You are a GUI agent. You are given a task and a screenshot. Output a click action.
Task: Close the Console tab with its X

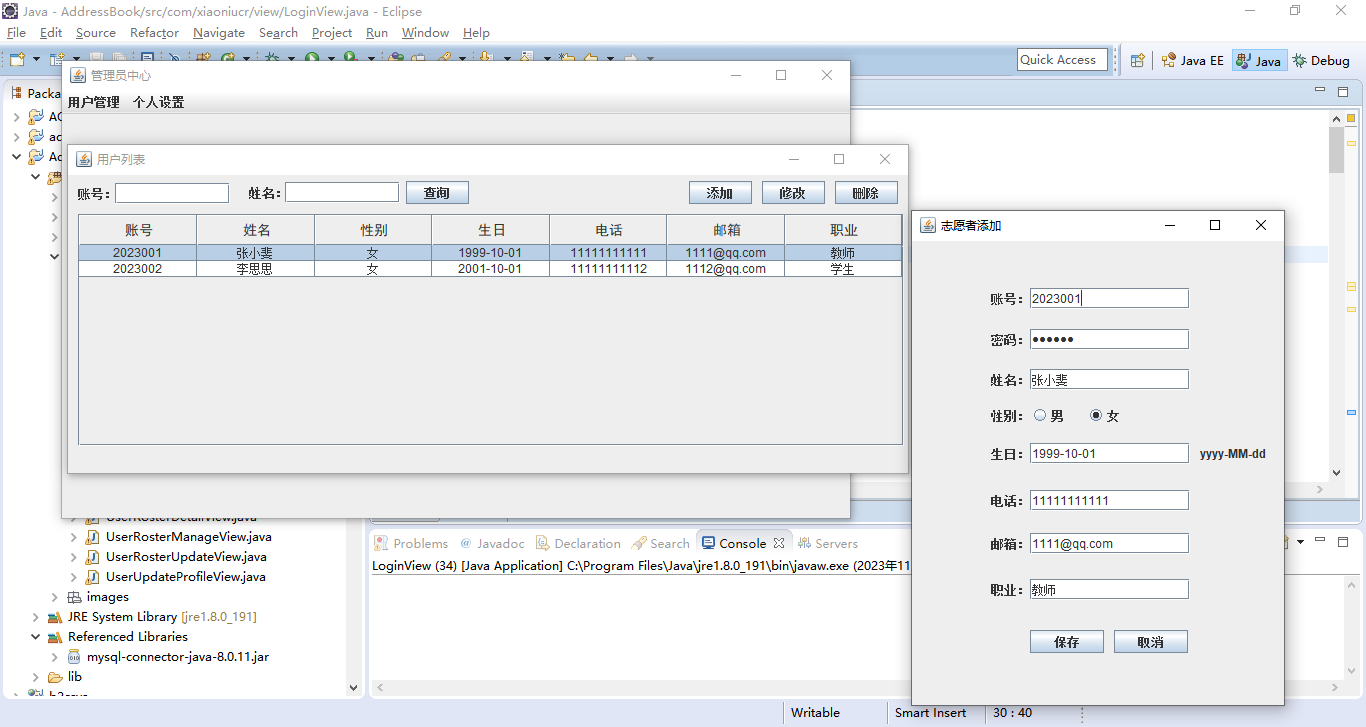[779, 543]
